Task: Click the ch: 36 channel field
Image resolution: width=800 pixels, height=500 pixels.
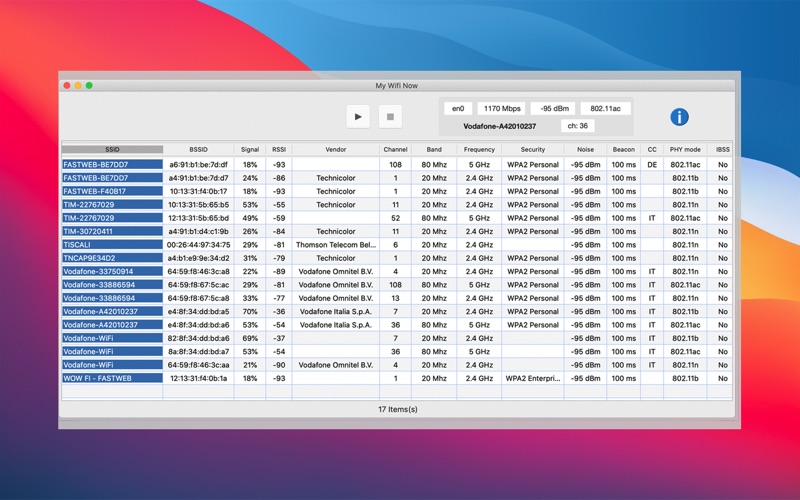Action: [578, 126]
